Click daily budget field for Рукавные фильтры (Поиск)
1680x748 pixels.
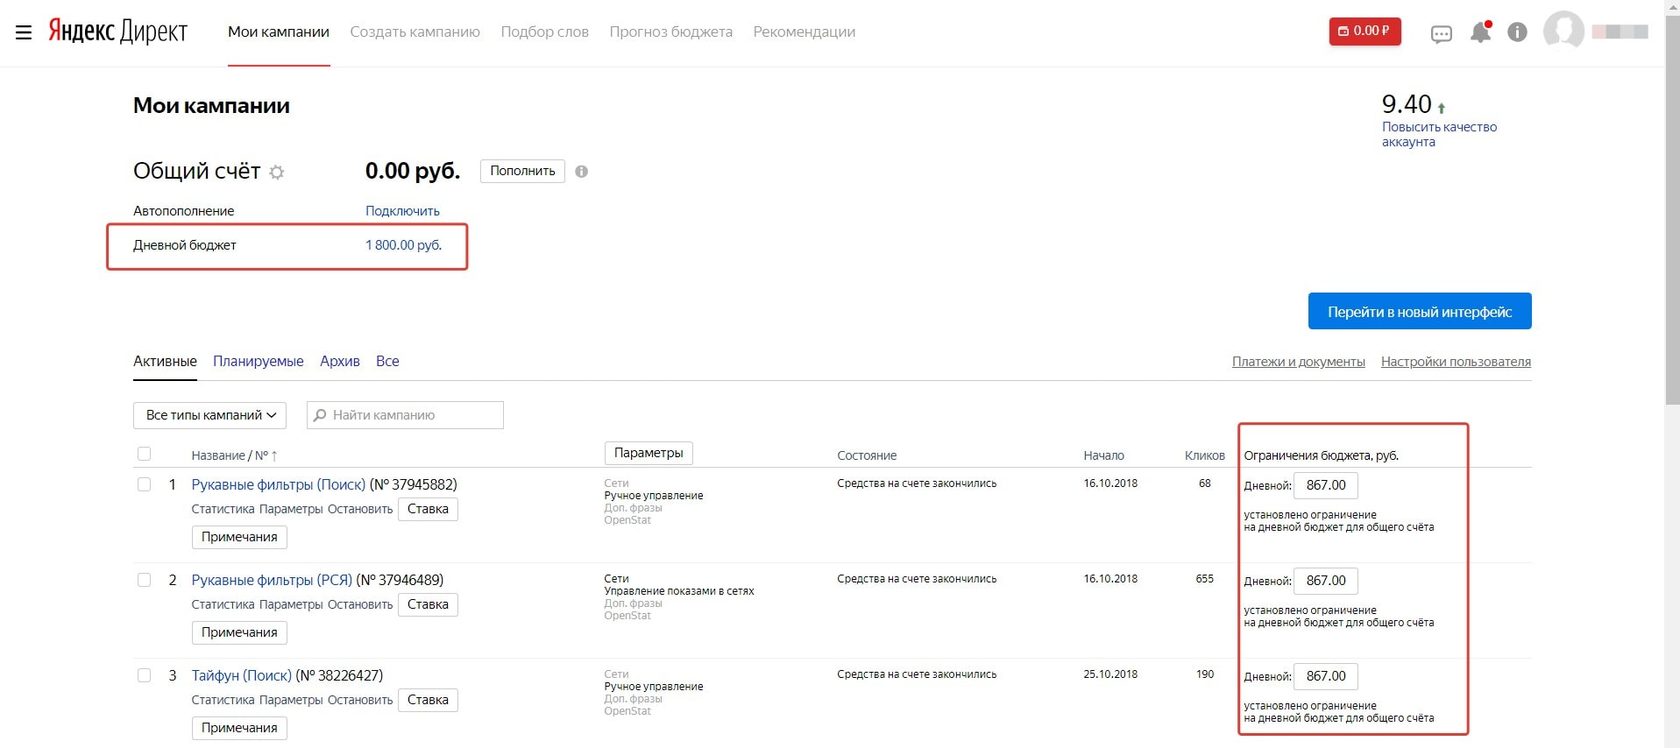coord(1326,485)
